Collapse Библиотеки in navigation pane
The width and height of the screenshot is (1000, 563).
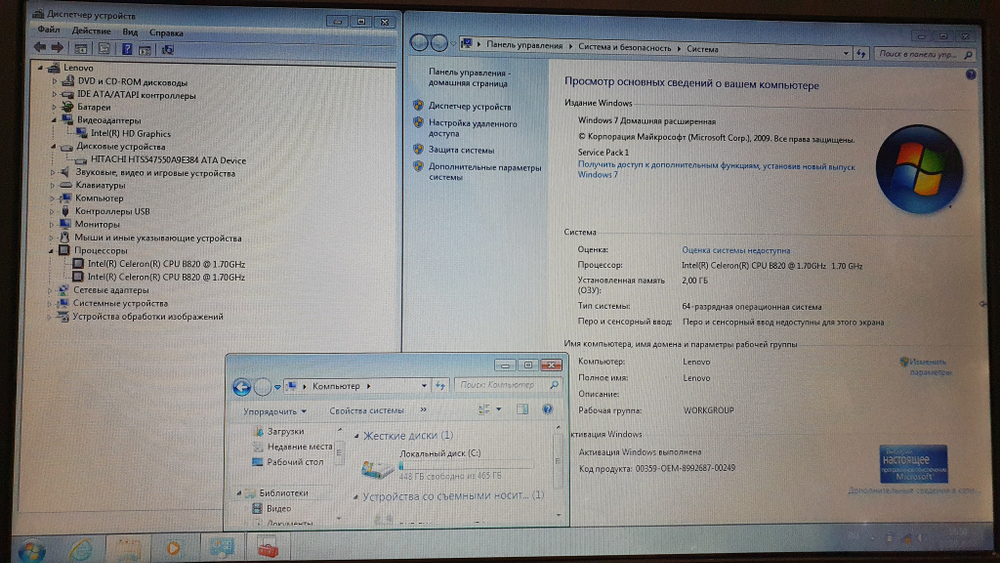click(x=239, y=493)
